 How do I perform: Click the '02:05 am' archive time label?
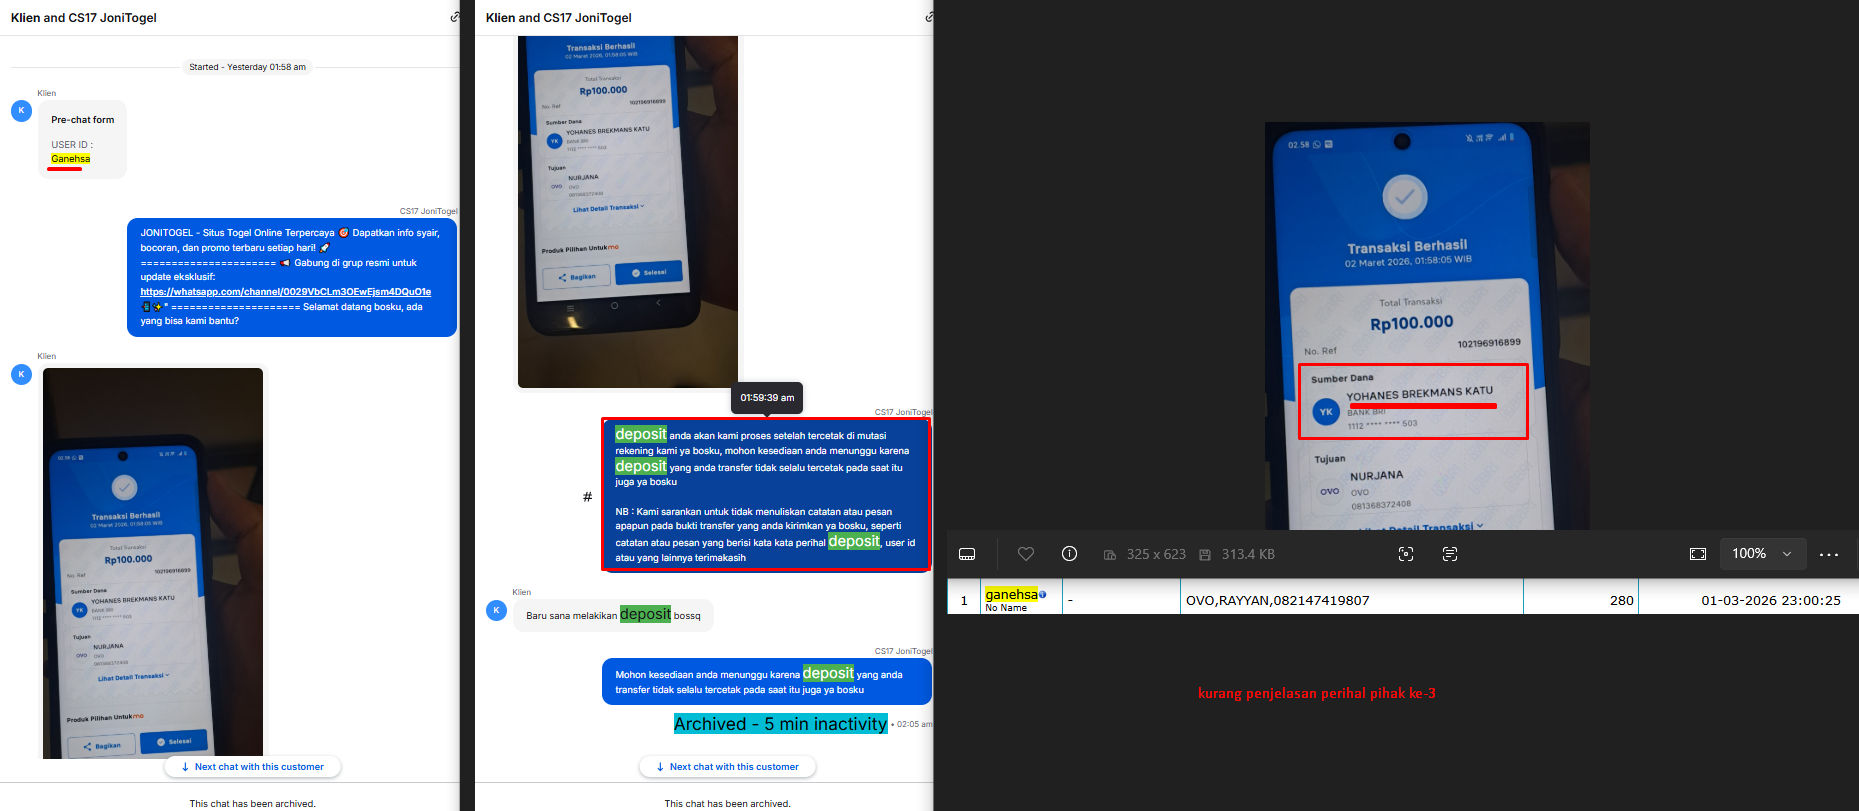[x=914, y=724]
